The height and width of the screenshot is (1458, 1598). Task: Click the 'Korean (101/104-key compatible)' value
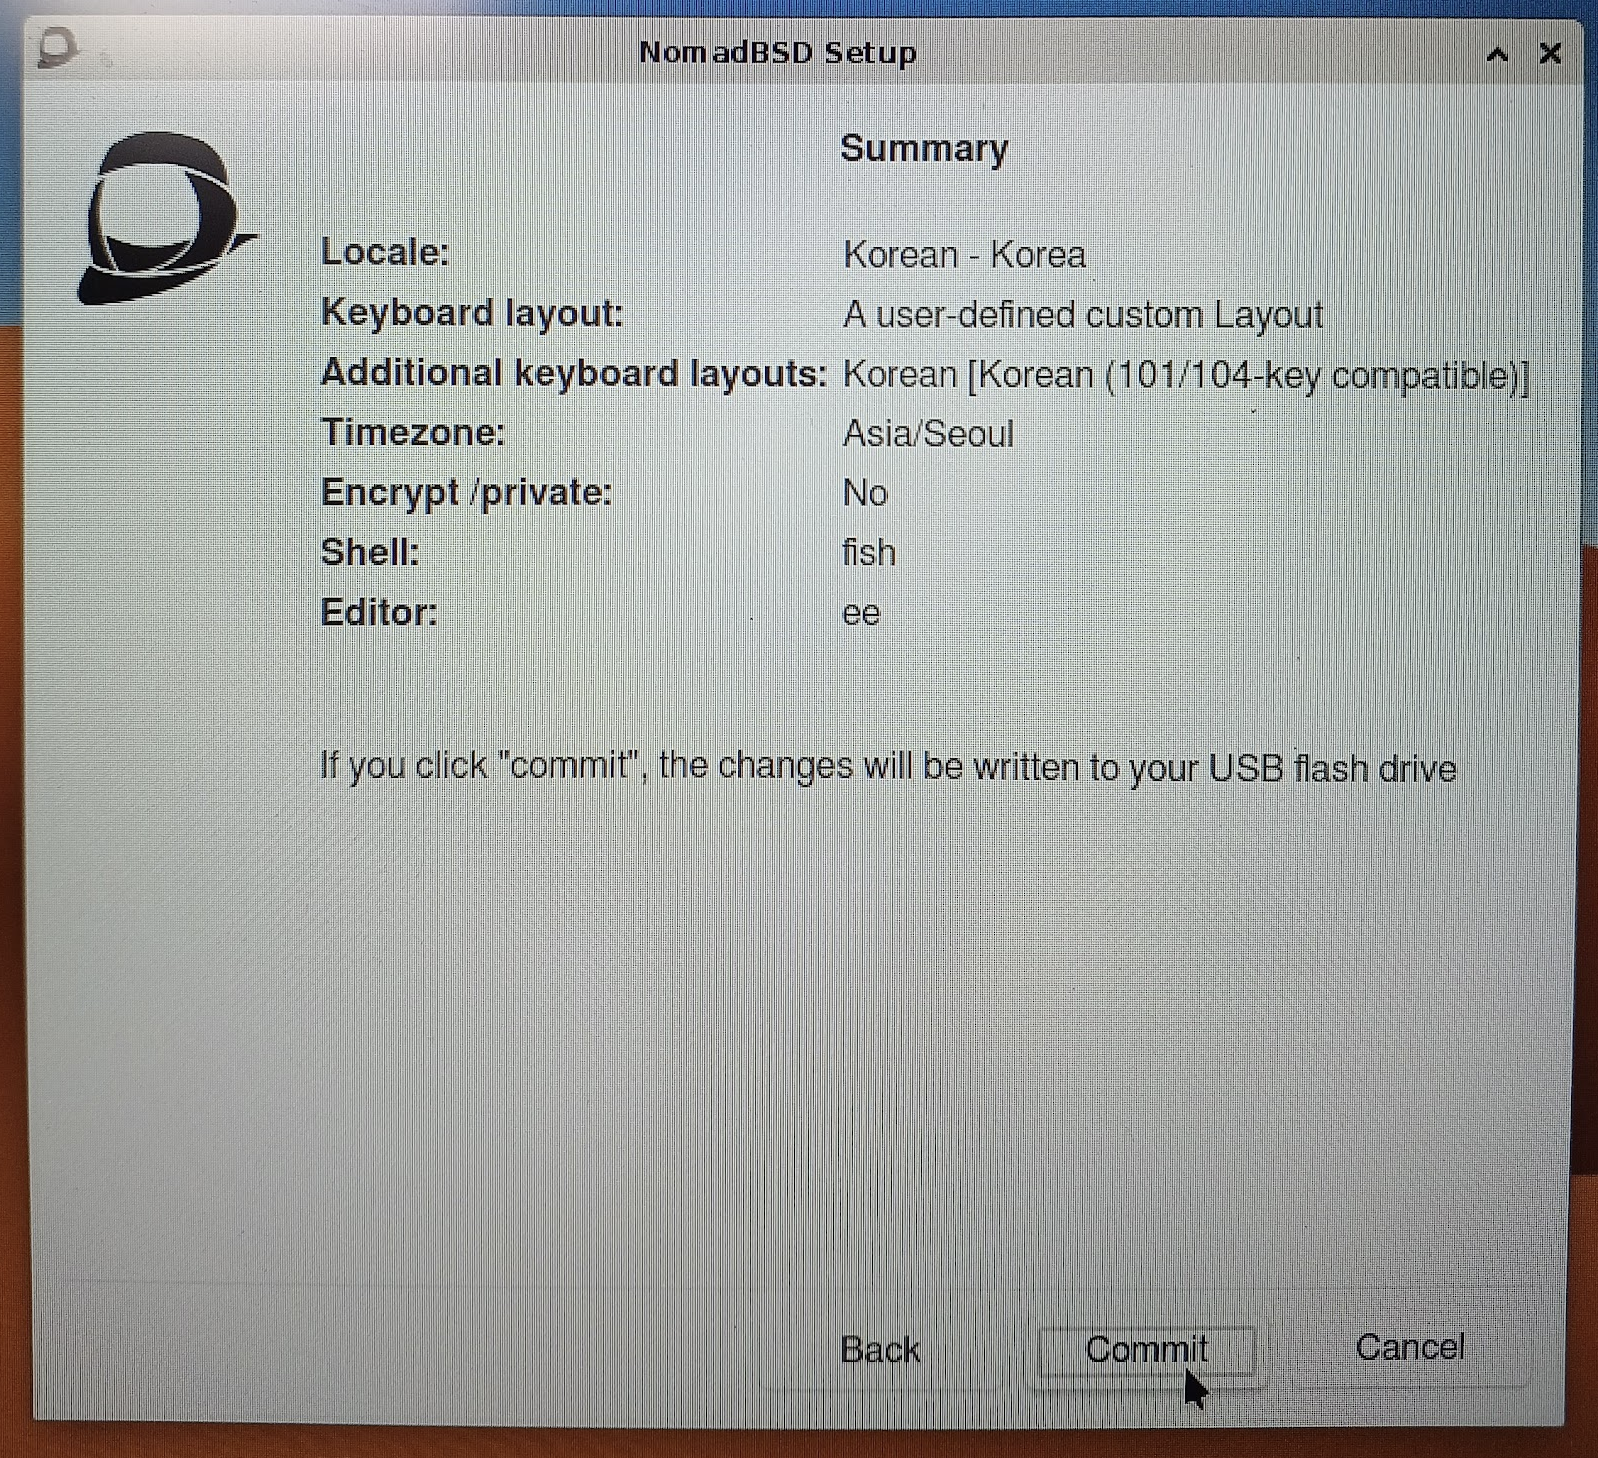pyautogui.click(x=1186, y=375)
